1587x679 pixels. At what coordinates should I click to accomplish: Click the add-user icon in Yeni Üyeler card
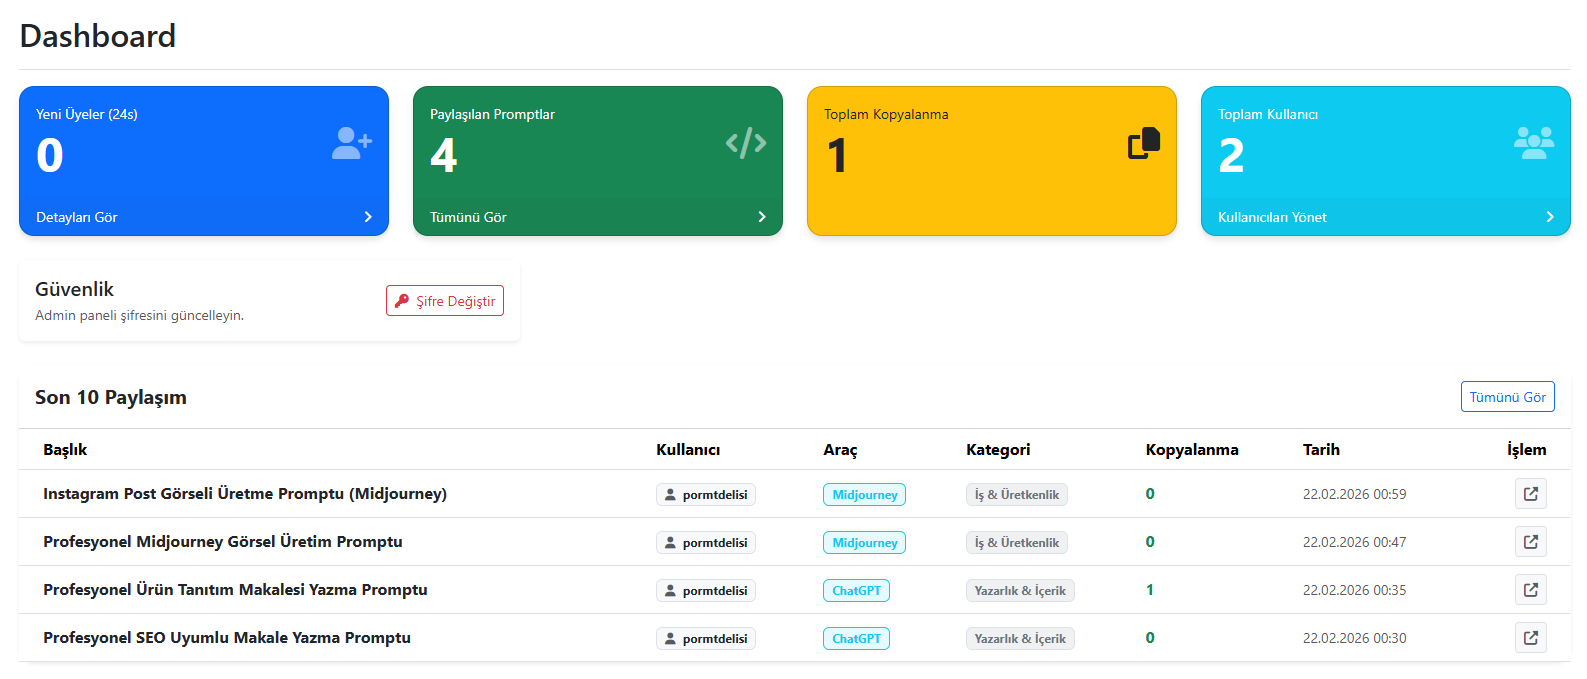pyautogui.click(x=352, y=143)
